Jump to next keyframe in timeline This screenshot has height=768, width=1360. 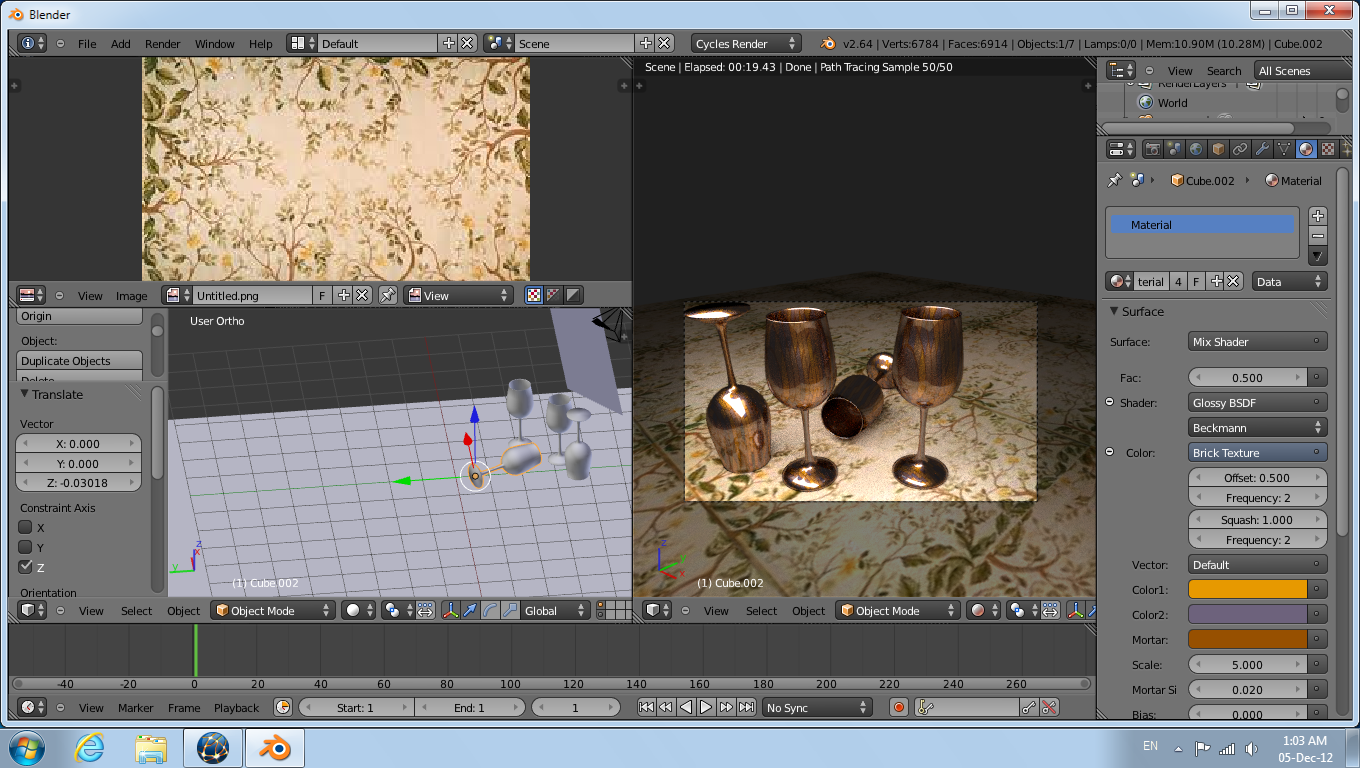pyautogui.click(x=727, y=707)
